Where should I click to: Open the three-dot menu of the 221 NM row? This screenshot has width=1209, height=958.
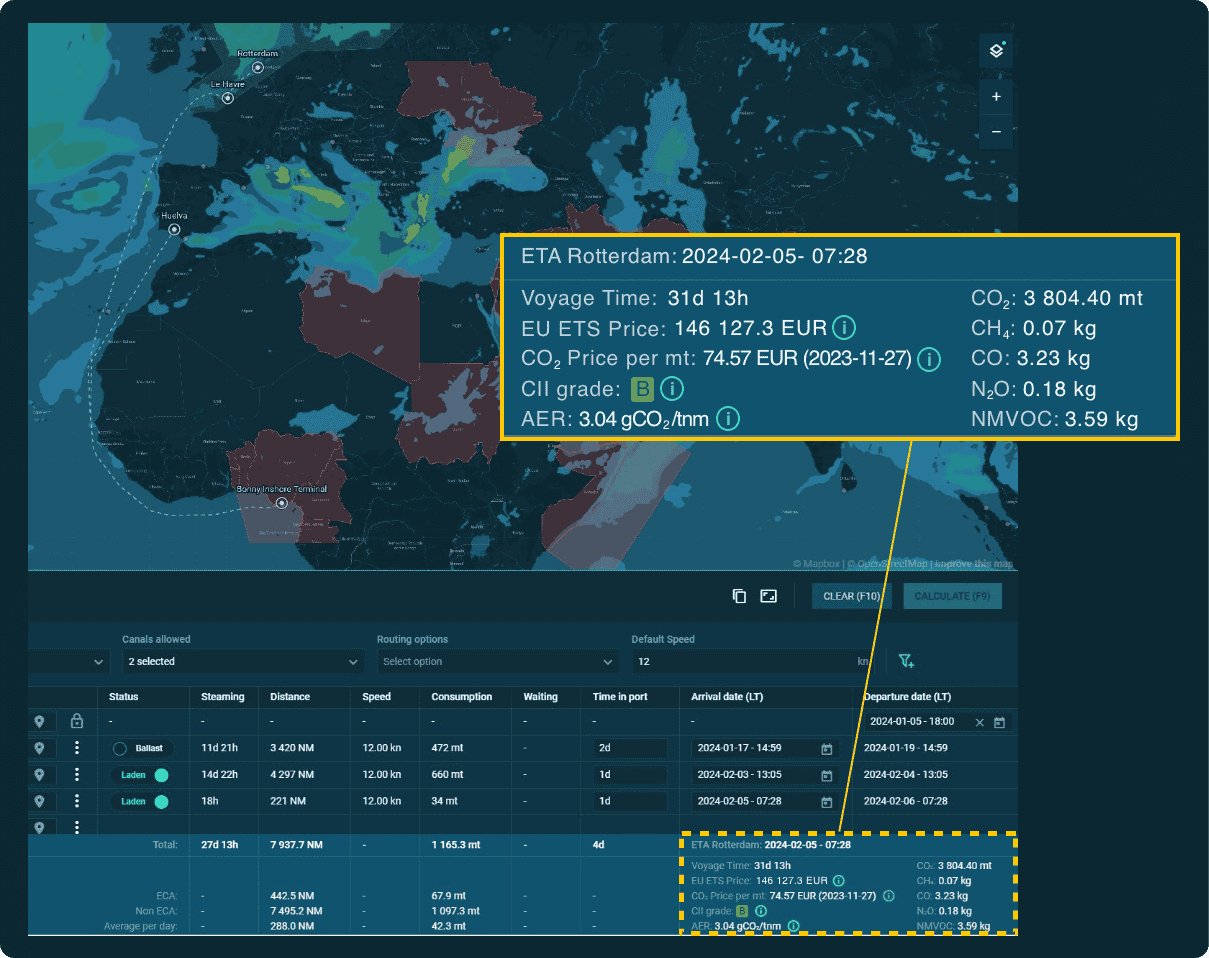point(77,801)
